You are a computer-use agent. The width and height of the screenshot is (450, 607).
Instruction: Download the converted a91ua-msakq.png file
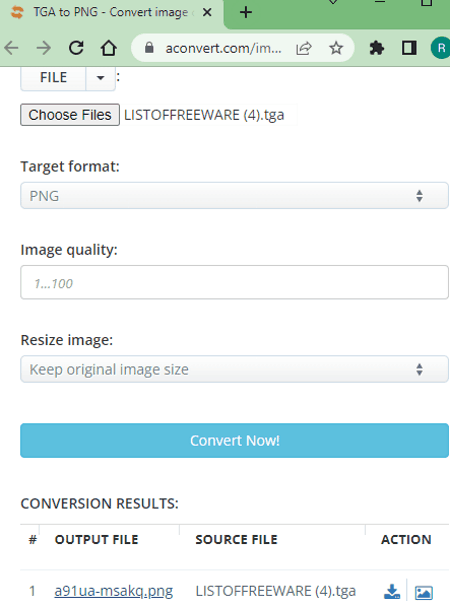(392, 592)
